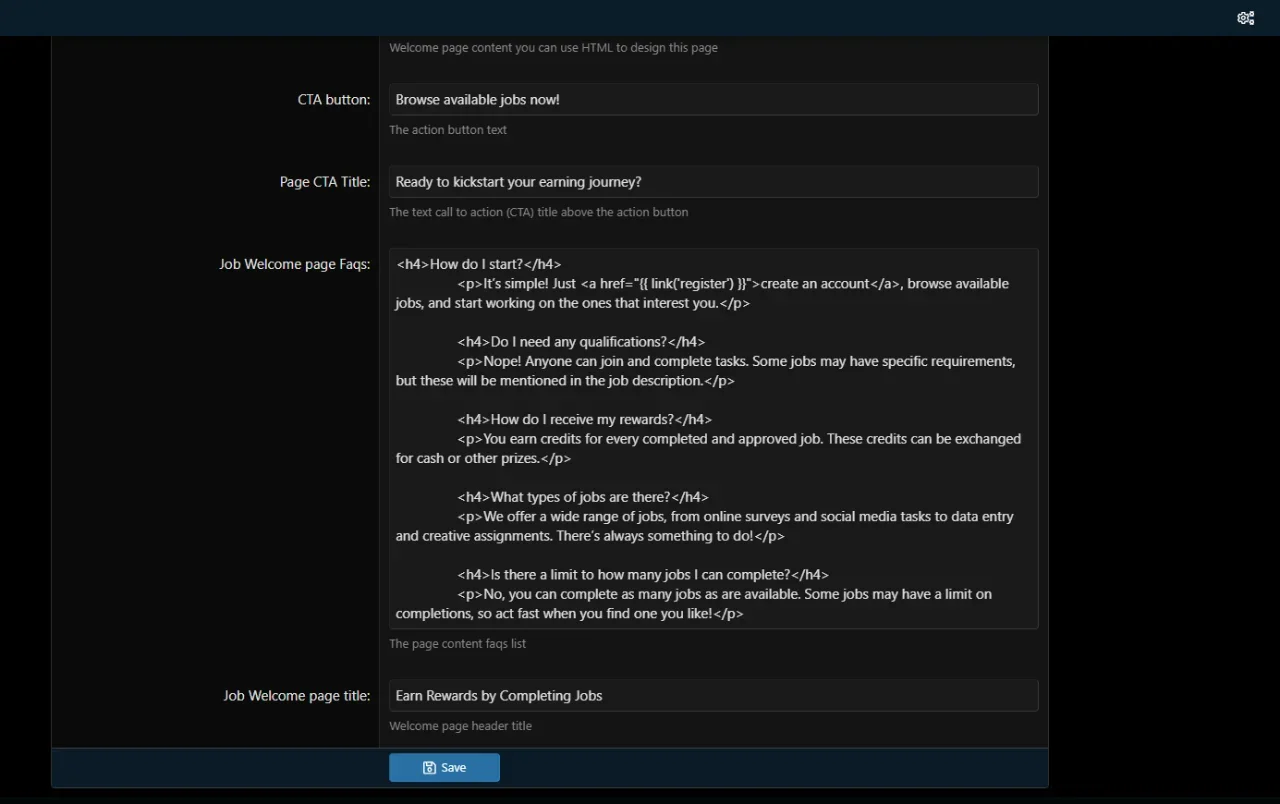This screenshot has height=804, width=1280.
Task: Place cursor on 'What types of jobs are there?' line
Action: coord(582,498)
